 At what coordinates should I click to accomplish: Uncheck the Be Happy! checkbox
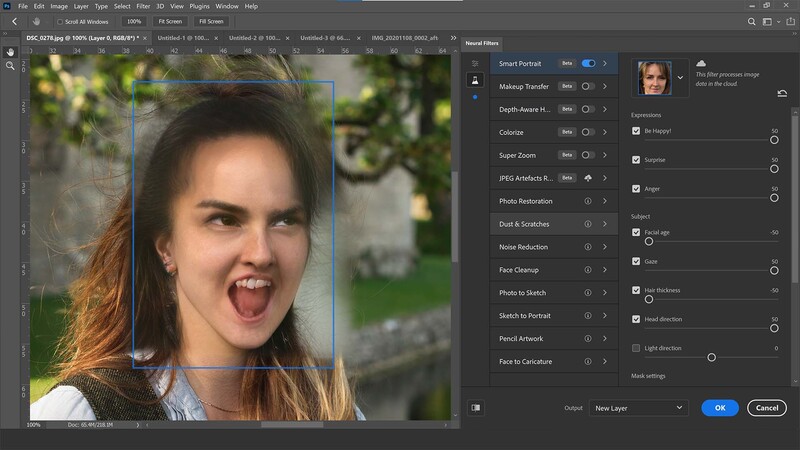636,131
